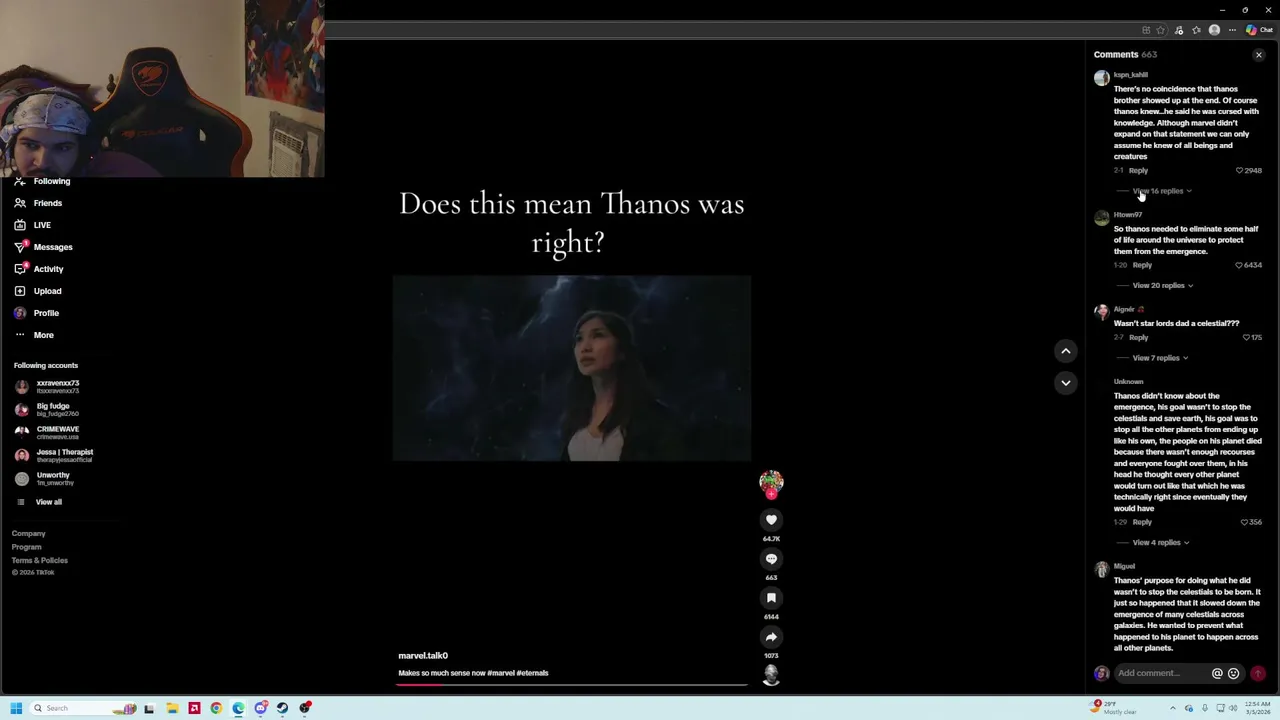
Task: Click the Windows taskbar Search box
Action: coord(82,708)
